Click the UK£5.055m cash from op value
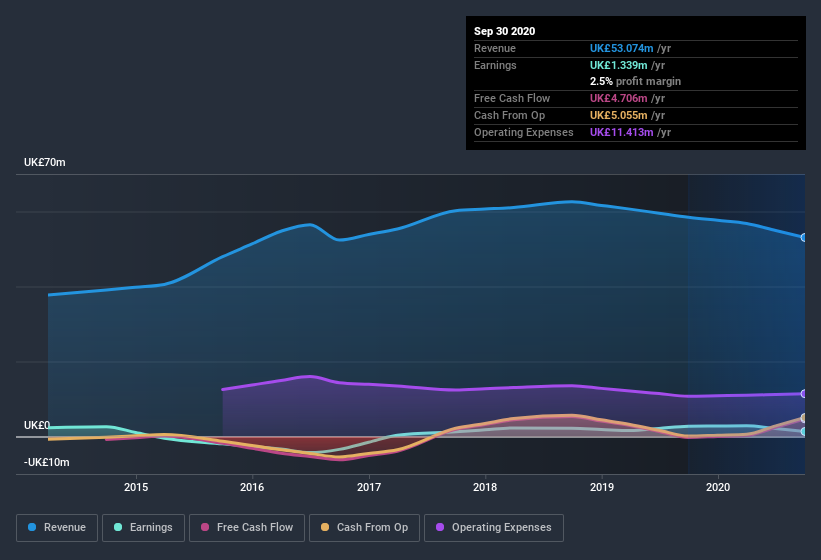The height and width of the screenshot is (560, 821). click(x=618, y=115)
